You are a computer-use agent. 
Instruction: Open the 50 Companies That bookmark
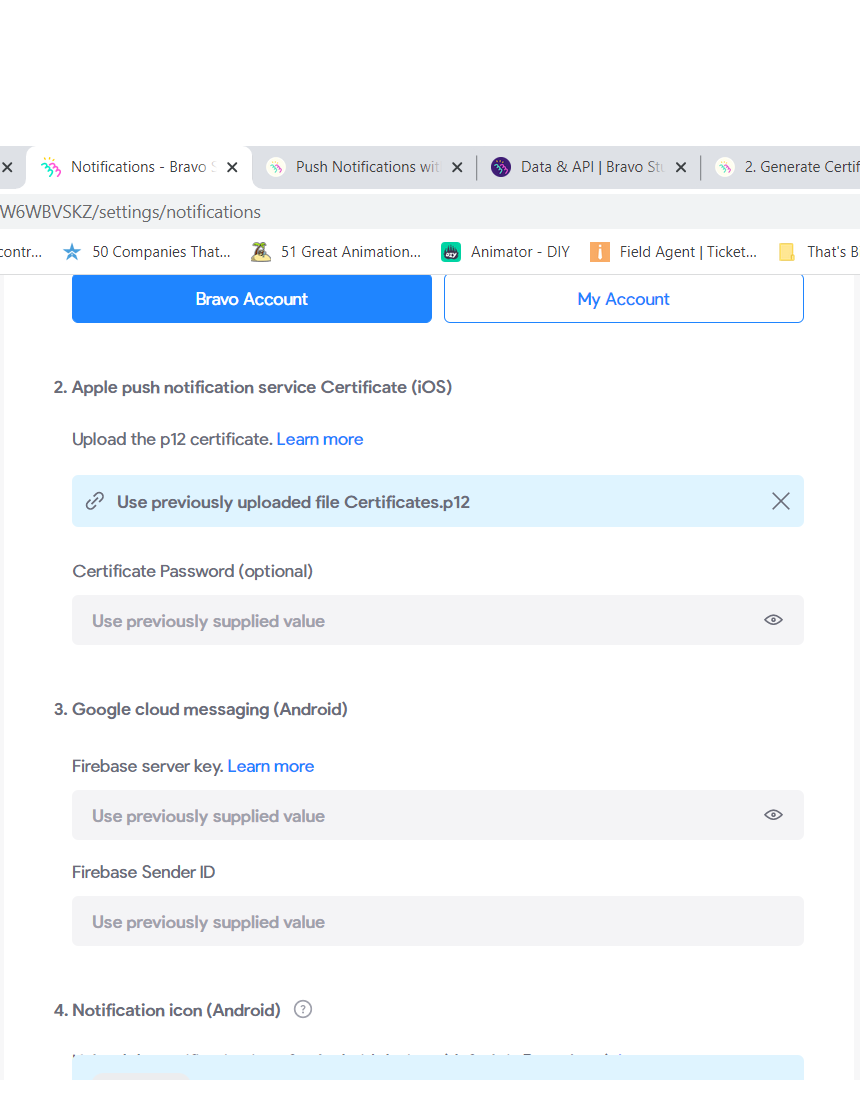pos(147,252)
